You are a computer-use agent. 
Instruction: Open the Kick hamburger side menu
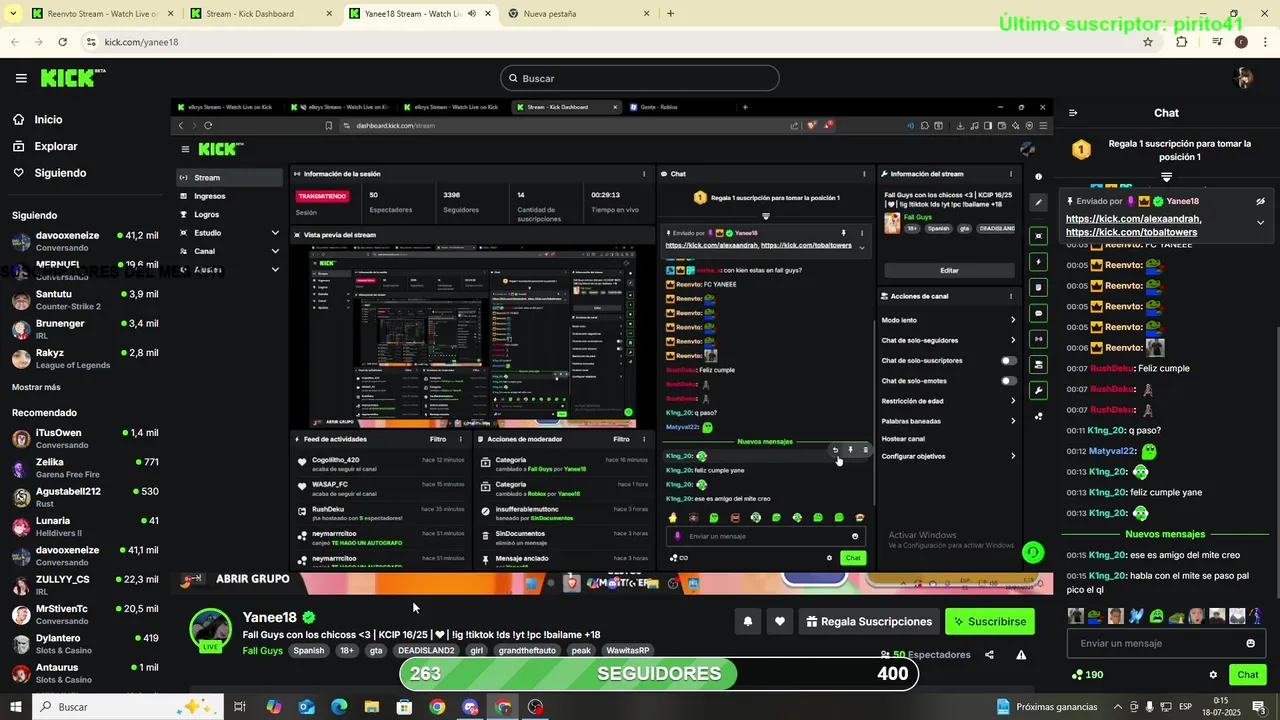[x=21, y=78]
